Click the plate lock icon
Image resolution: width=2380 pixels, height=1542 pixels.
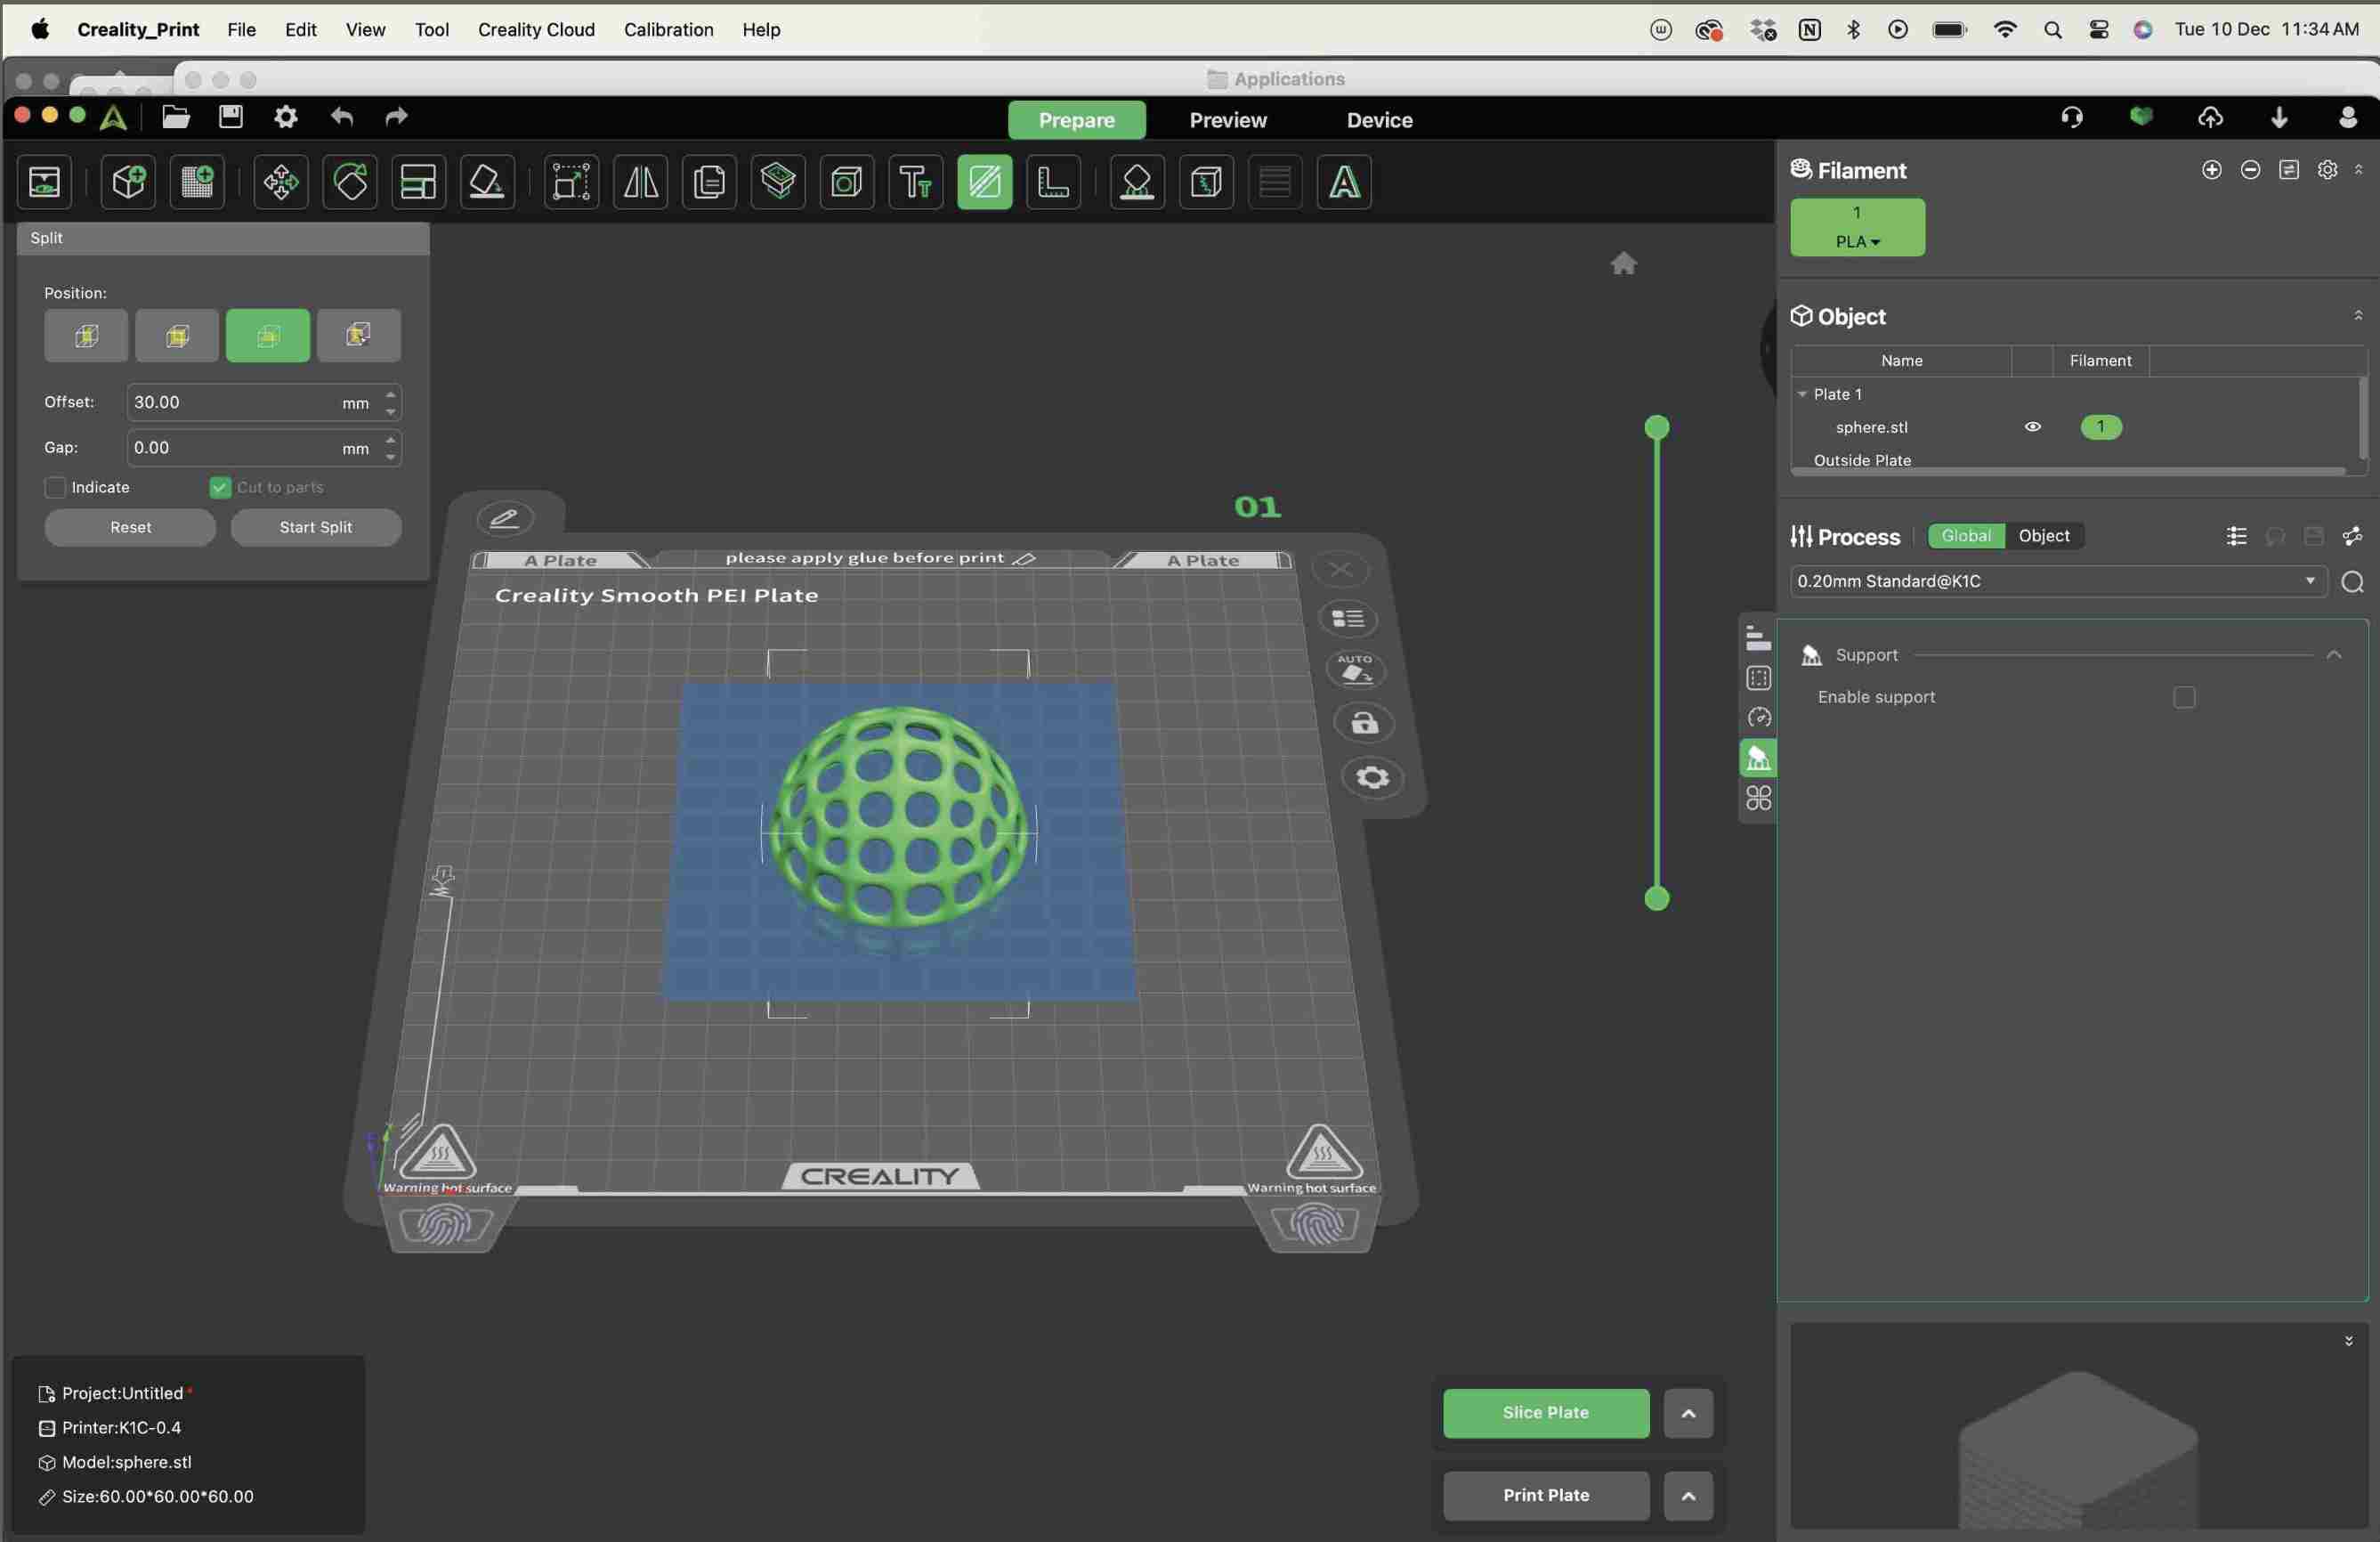(x=1365, y=723)
